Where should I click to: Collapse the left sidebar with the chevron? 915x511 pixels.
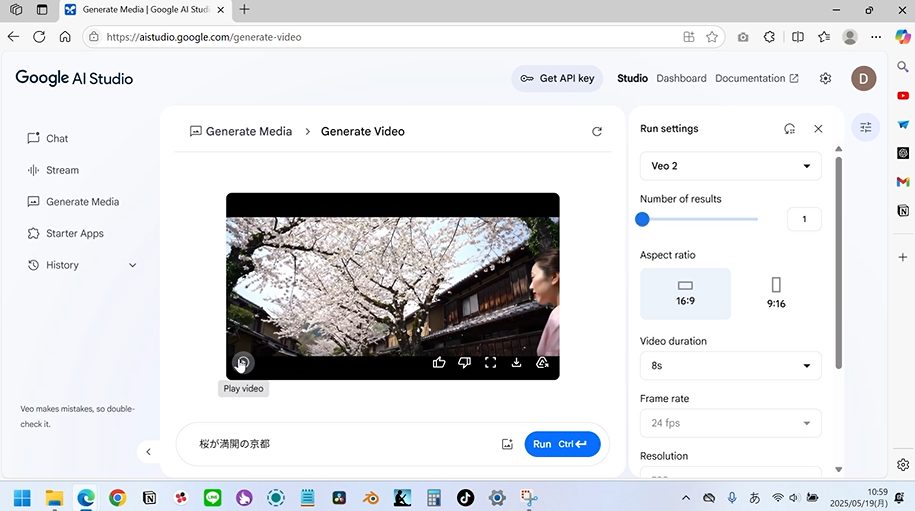[148, 452]
